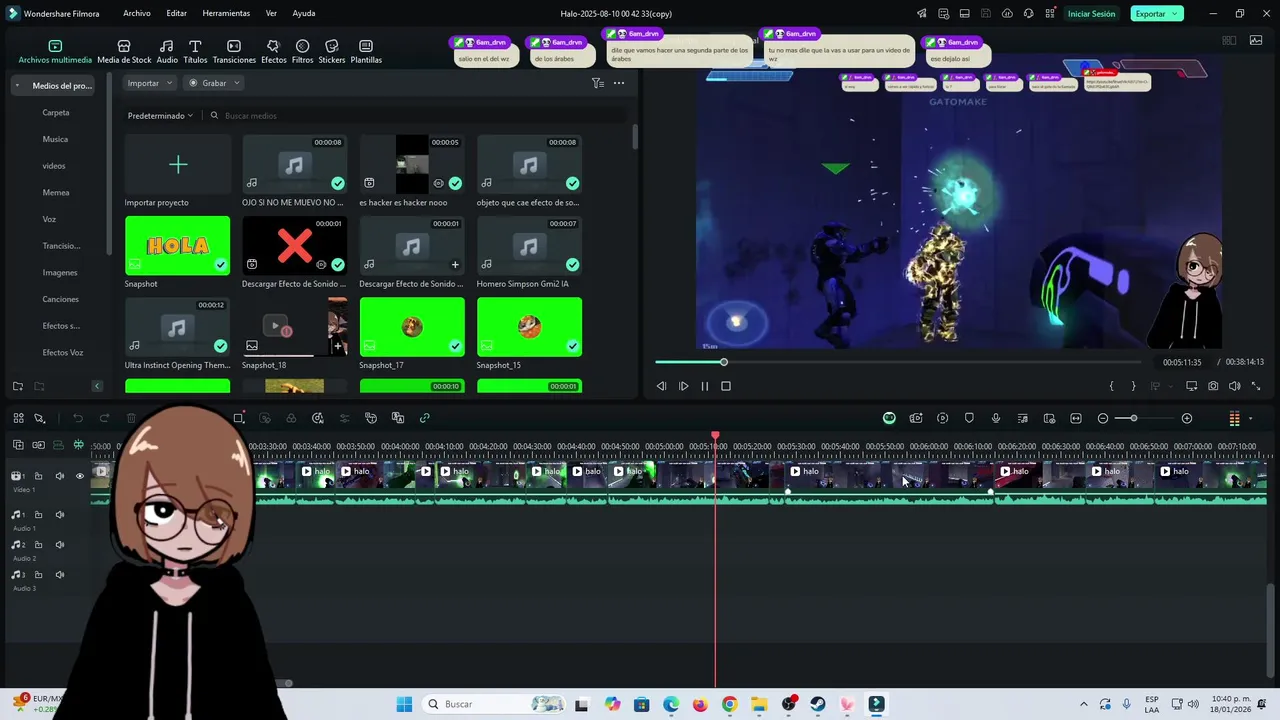The height and width of the screenshot is (720, 1280).
Task: Select the Snapshot_15 thumbnail
Action: (529, 326)
